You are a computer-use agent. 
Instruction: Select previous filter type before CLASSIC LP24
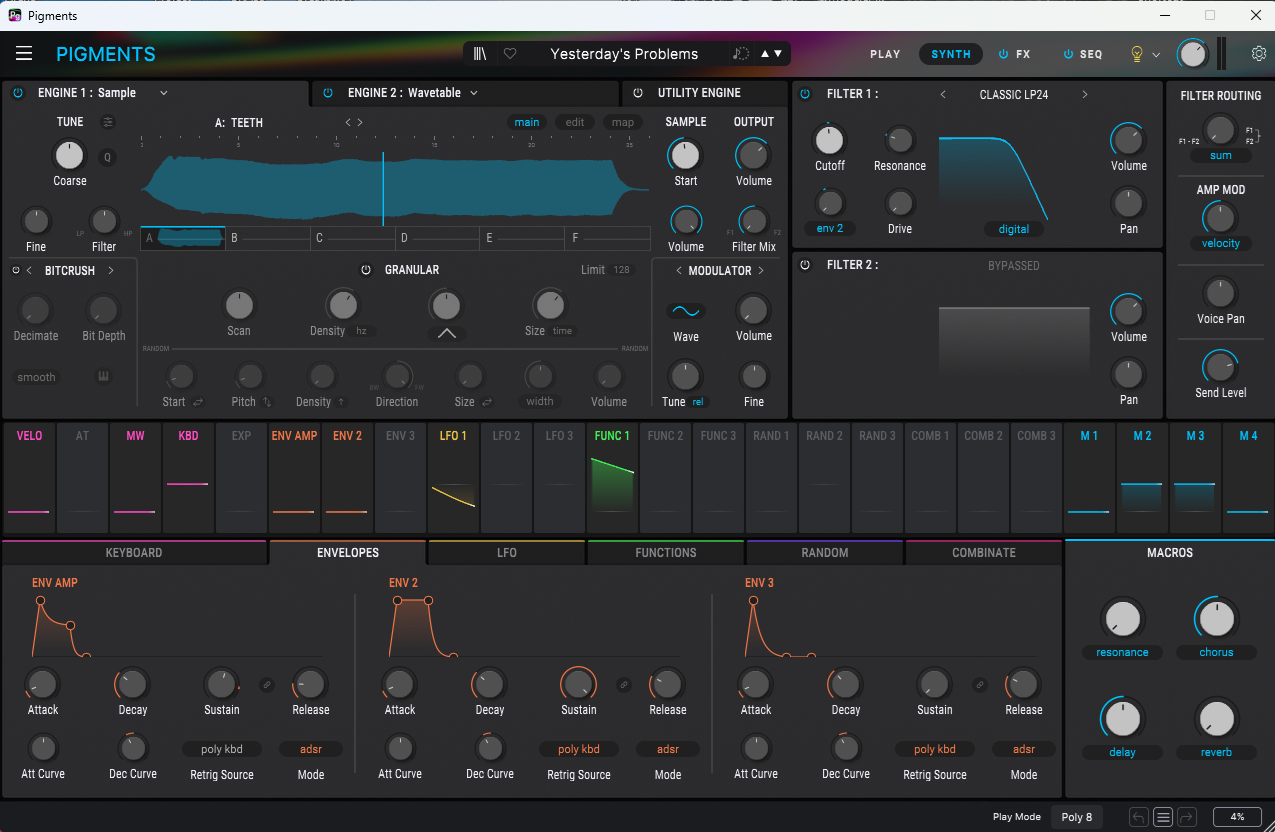point(943,94)
